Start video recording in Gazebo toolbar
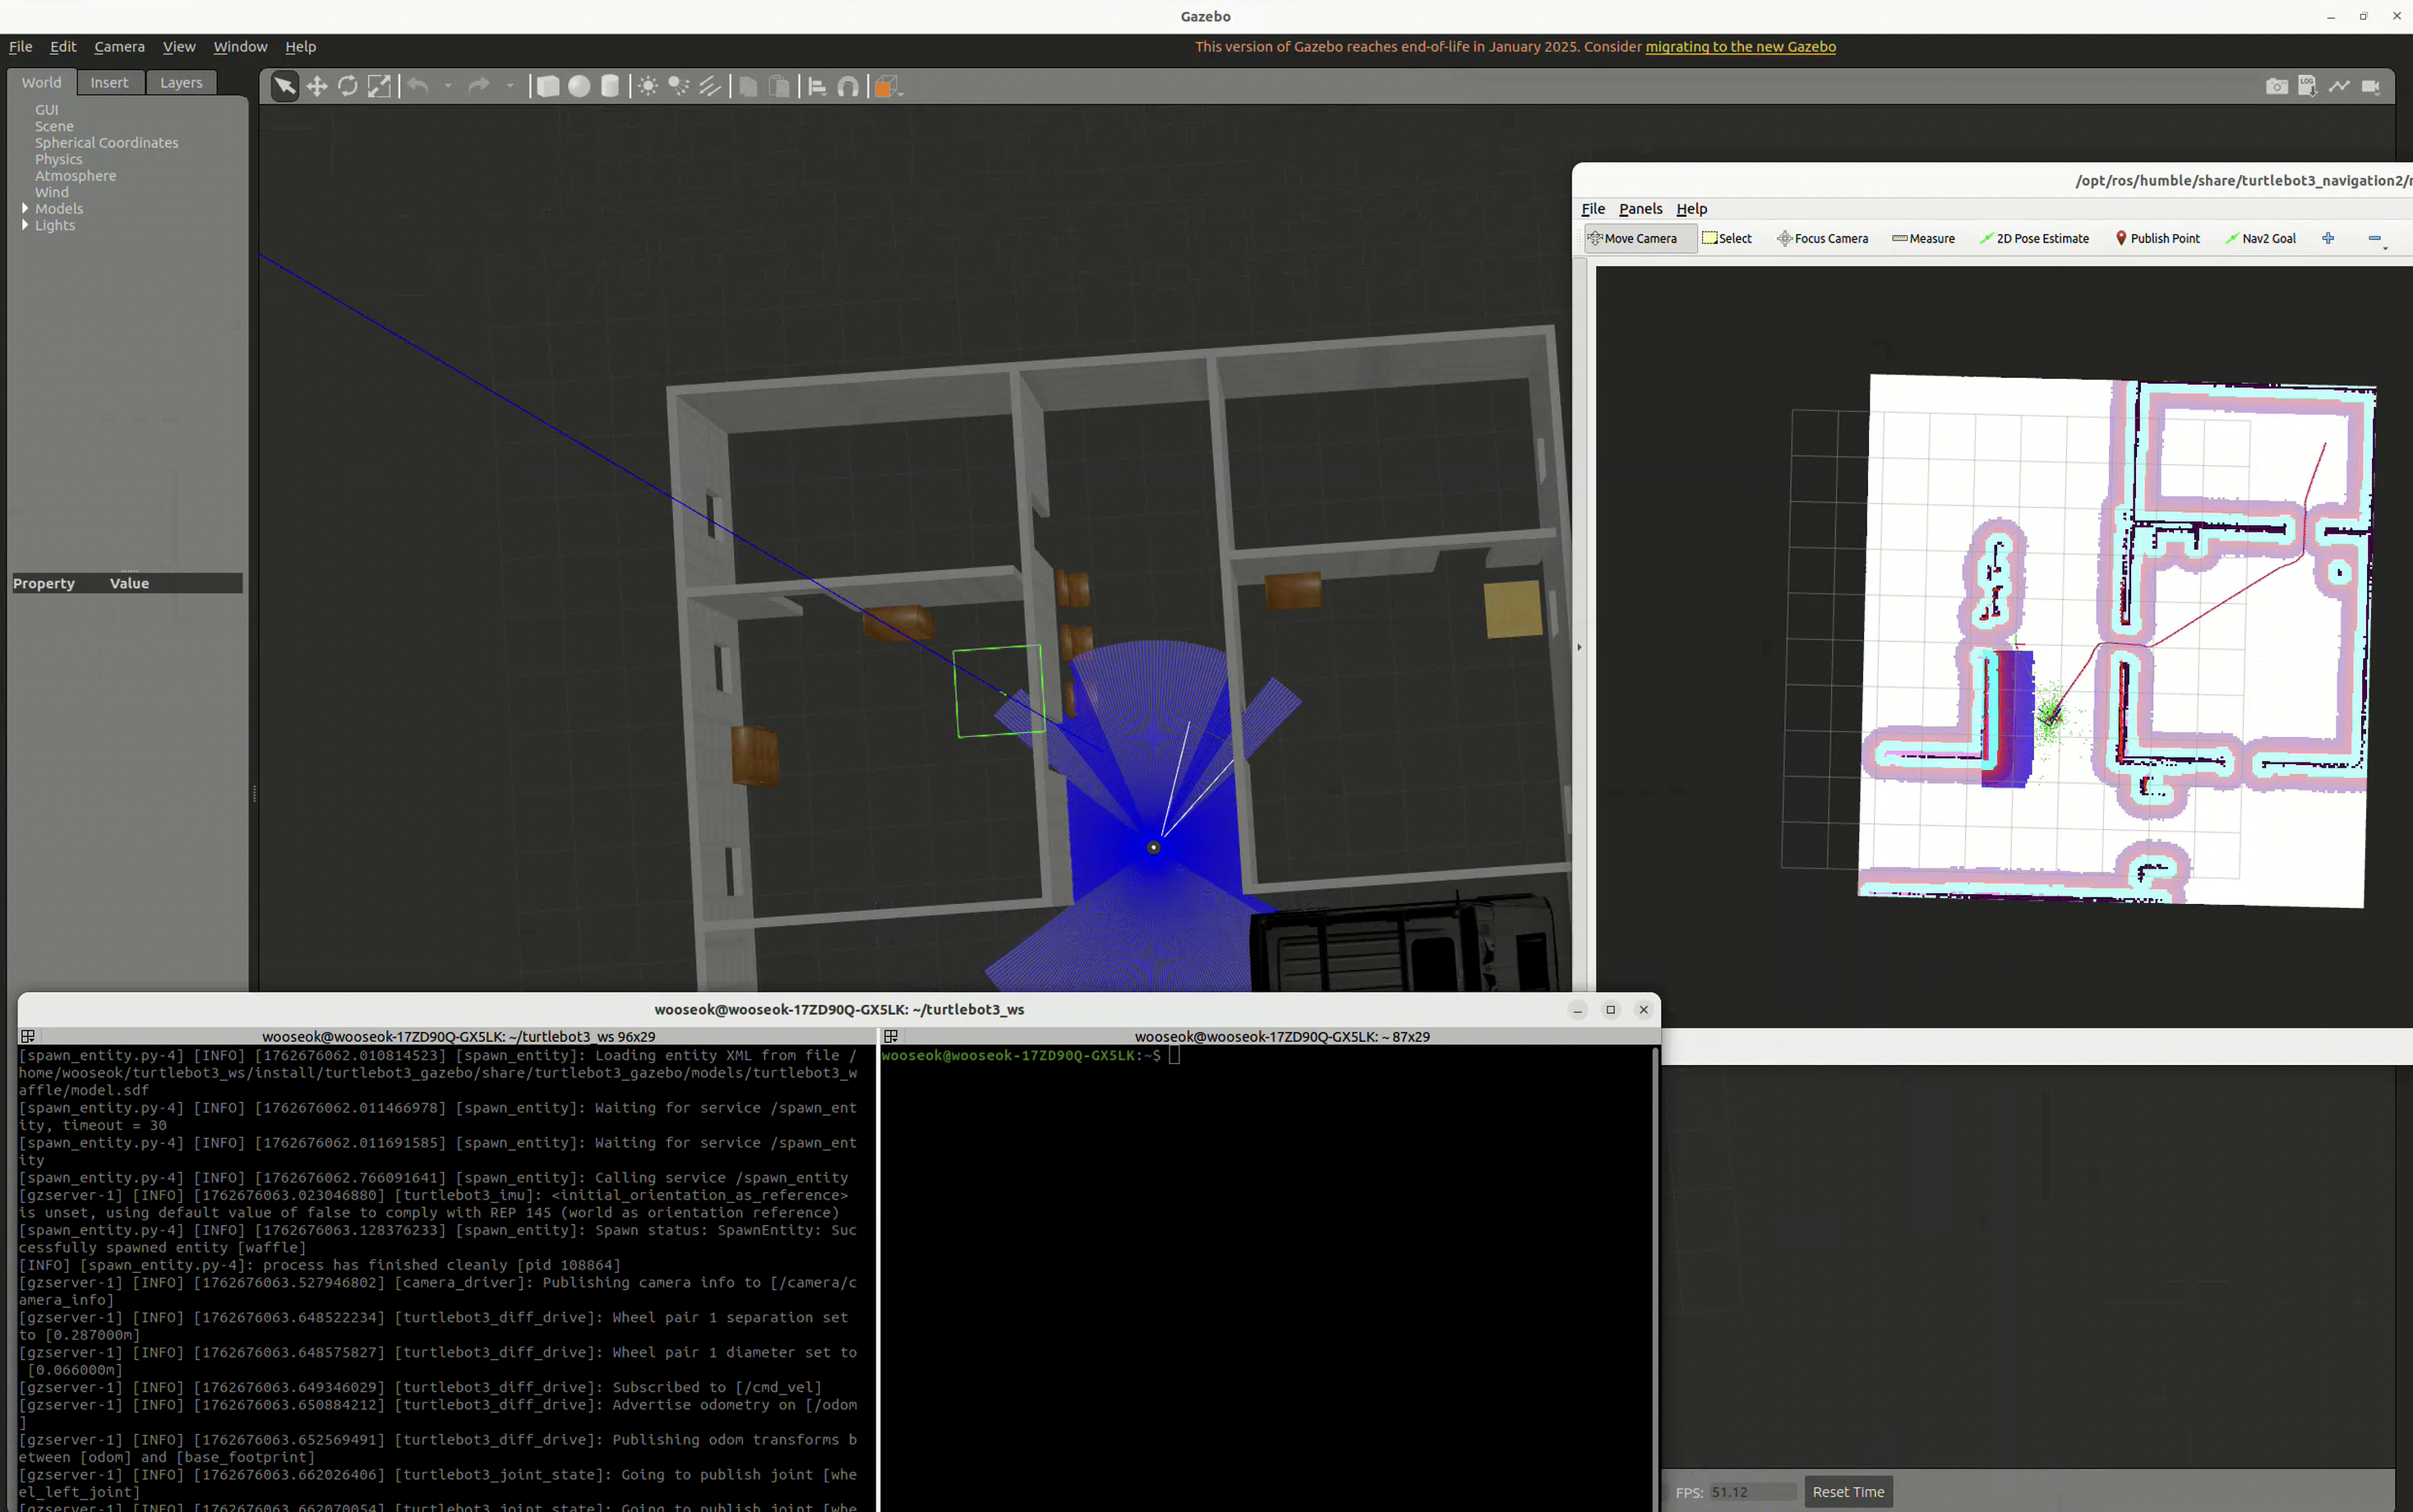The height and width of the screenshot is (1512, 2413). [x=2371, y=87]
